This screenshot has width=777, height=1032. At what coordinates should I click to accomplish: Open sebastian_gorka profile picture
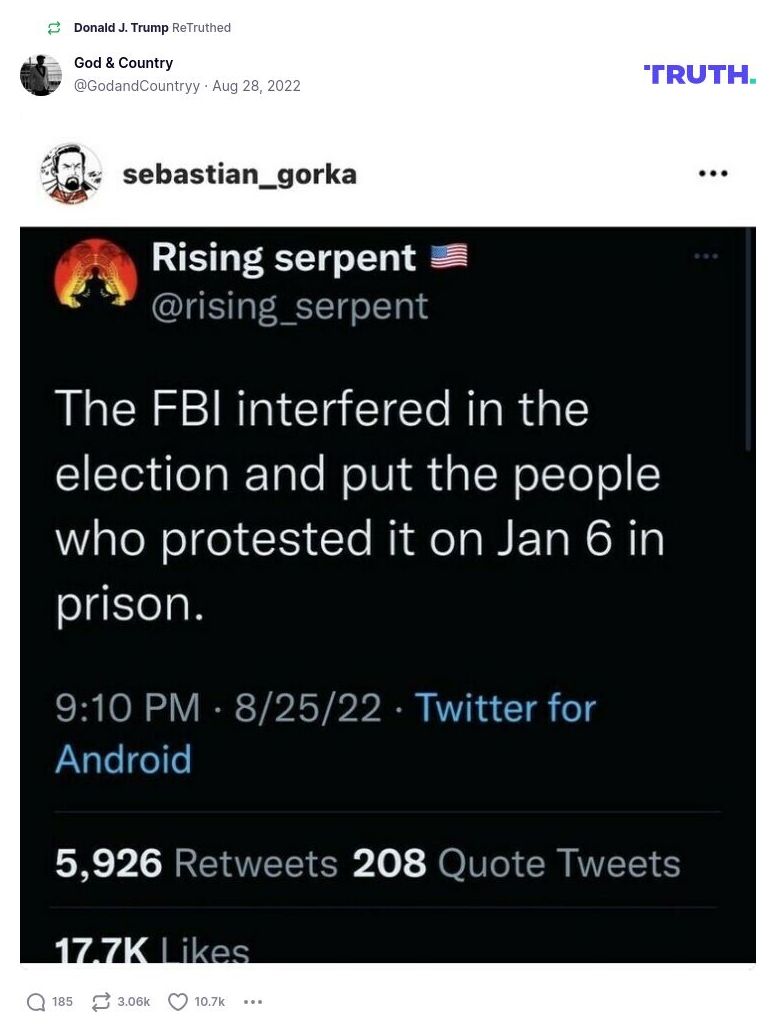[71, 174]
